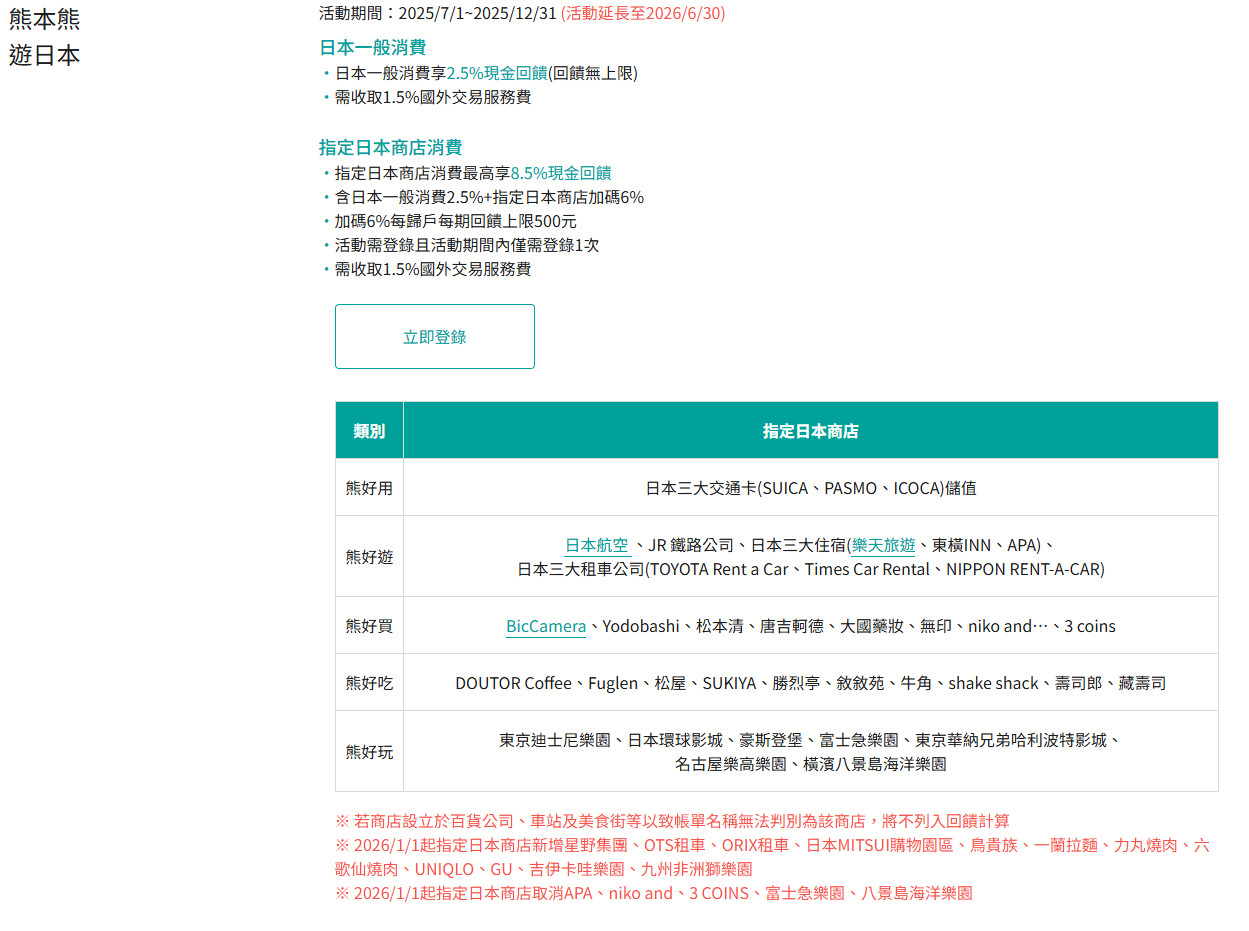The image size is (1249, 931).
Task: Click the highlighted 2.5%現金回饋 text
Action: point(496,73)
